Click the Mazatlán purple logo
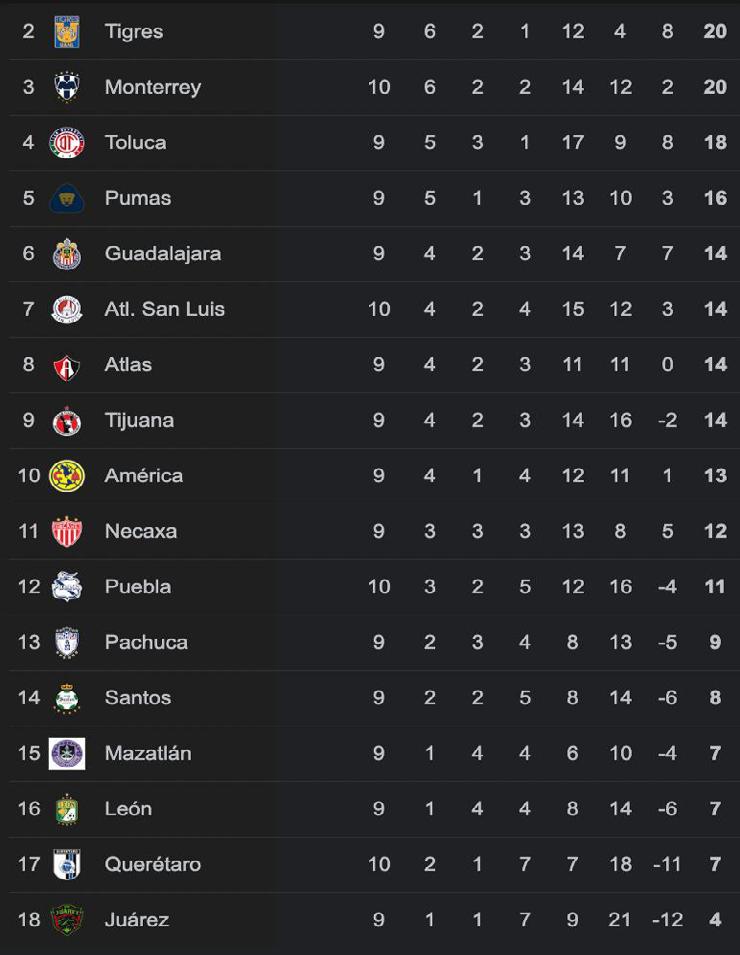Image resolution: width=740 pixels, height=955 pixels. coord(67,753)
